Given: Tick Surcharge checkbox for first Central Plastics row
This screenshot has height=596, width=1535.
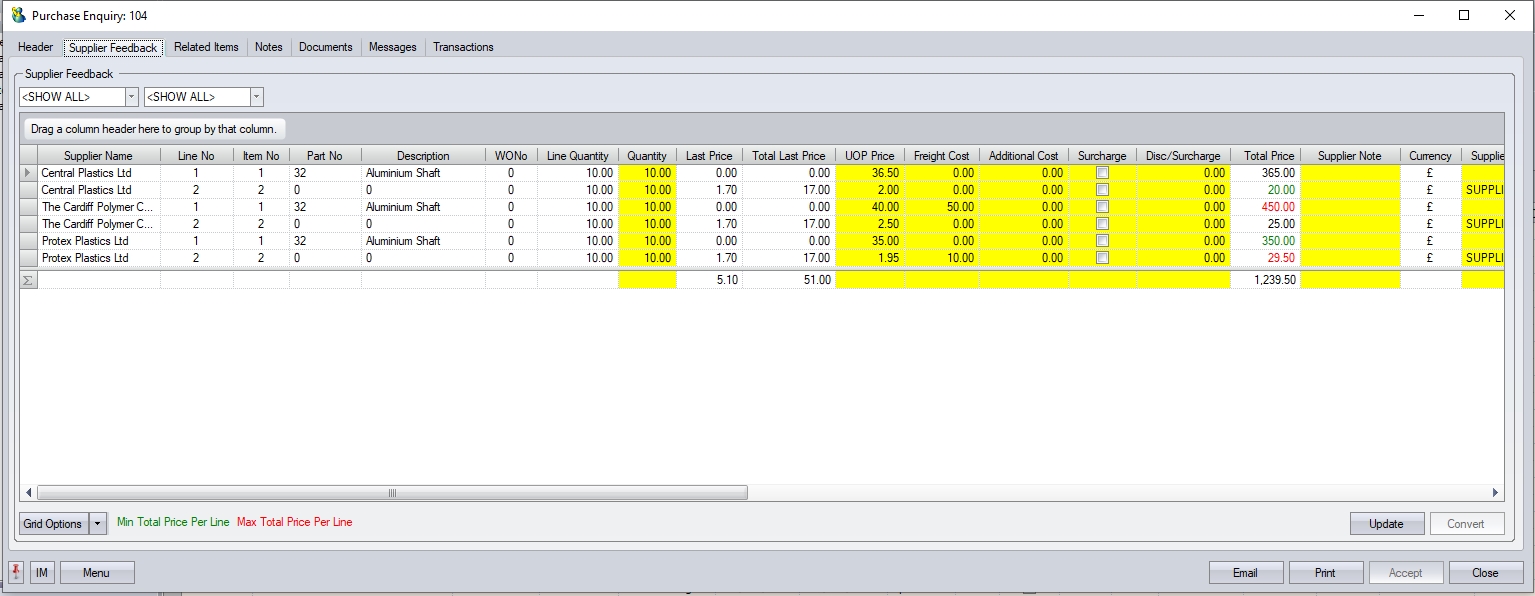Looking at the screenshot, I should 1102,173.
